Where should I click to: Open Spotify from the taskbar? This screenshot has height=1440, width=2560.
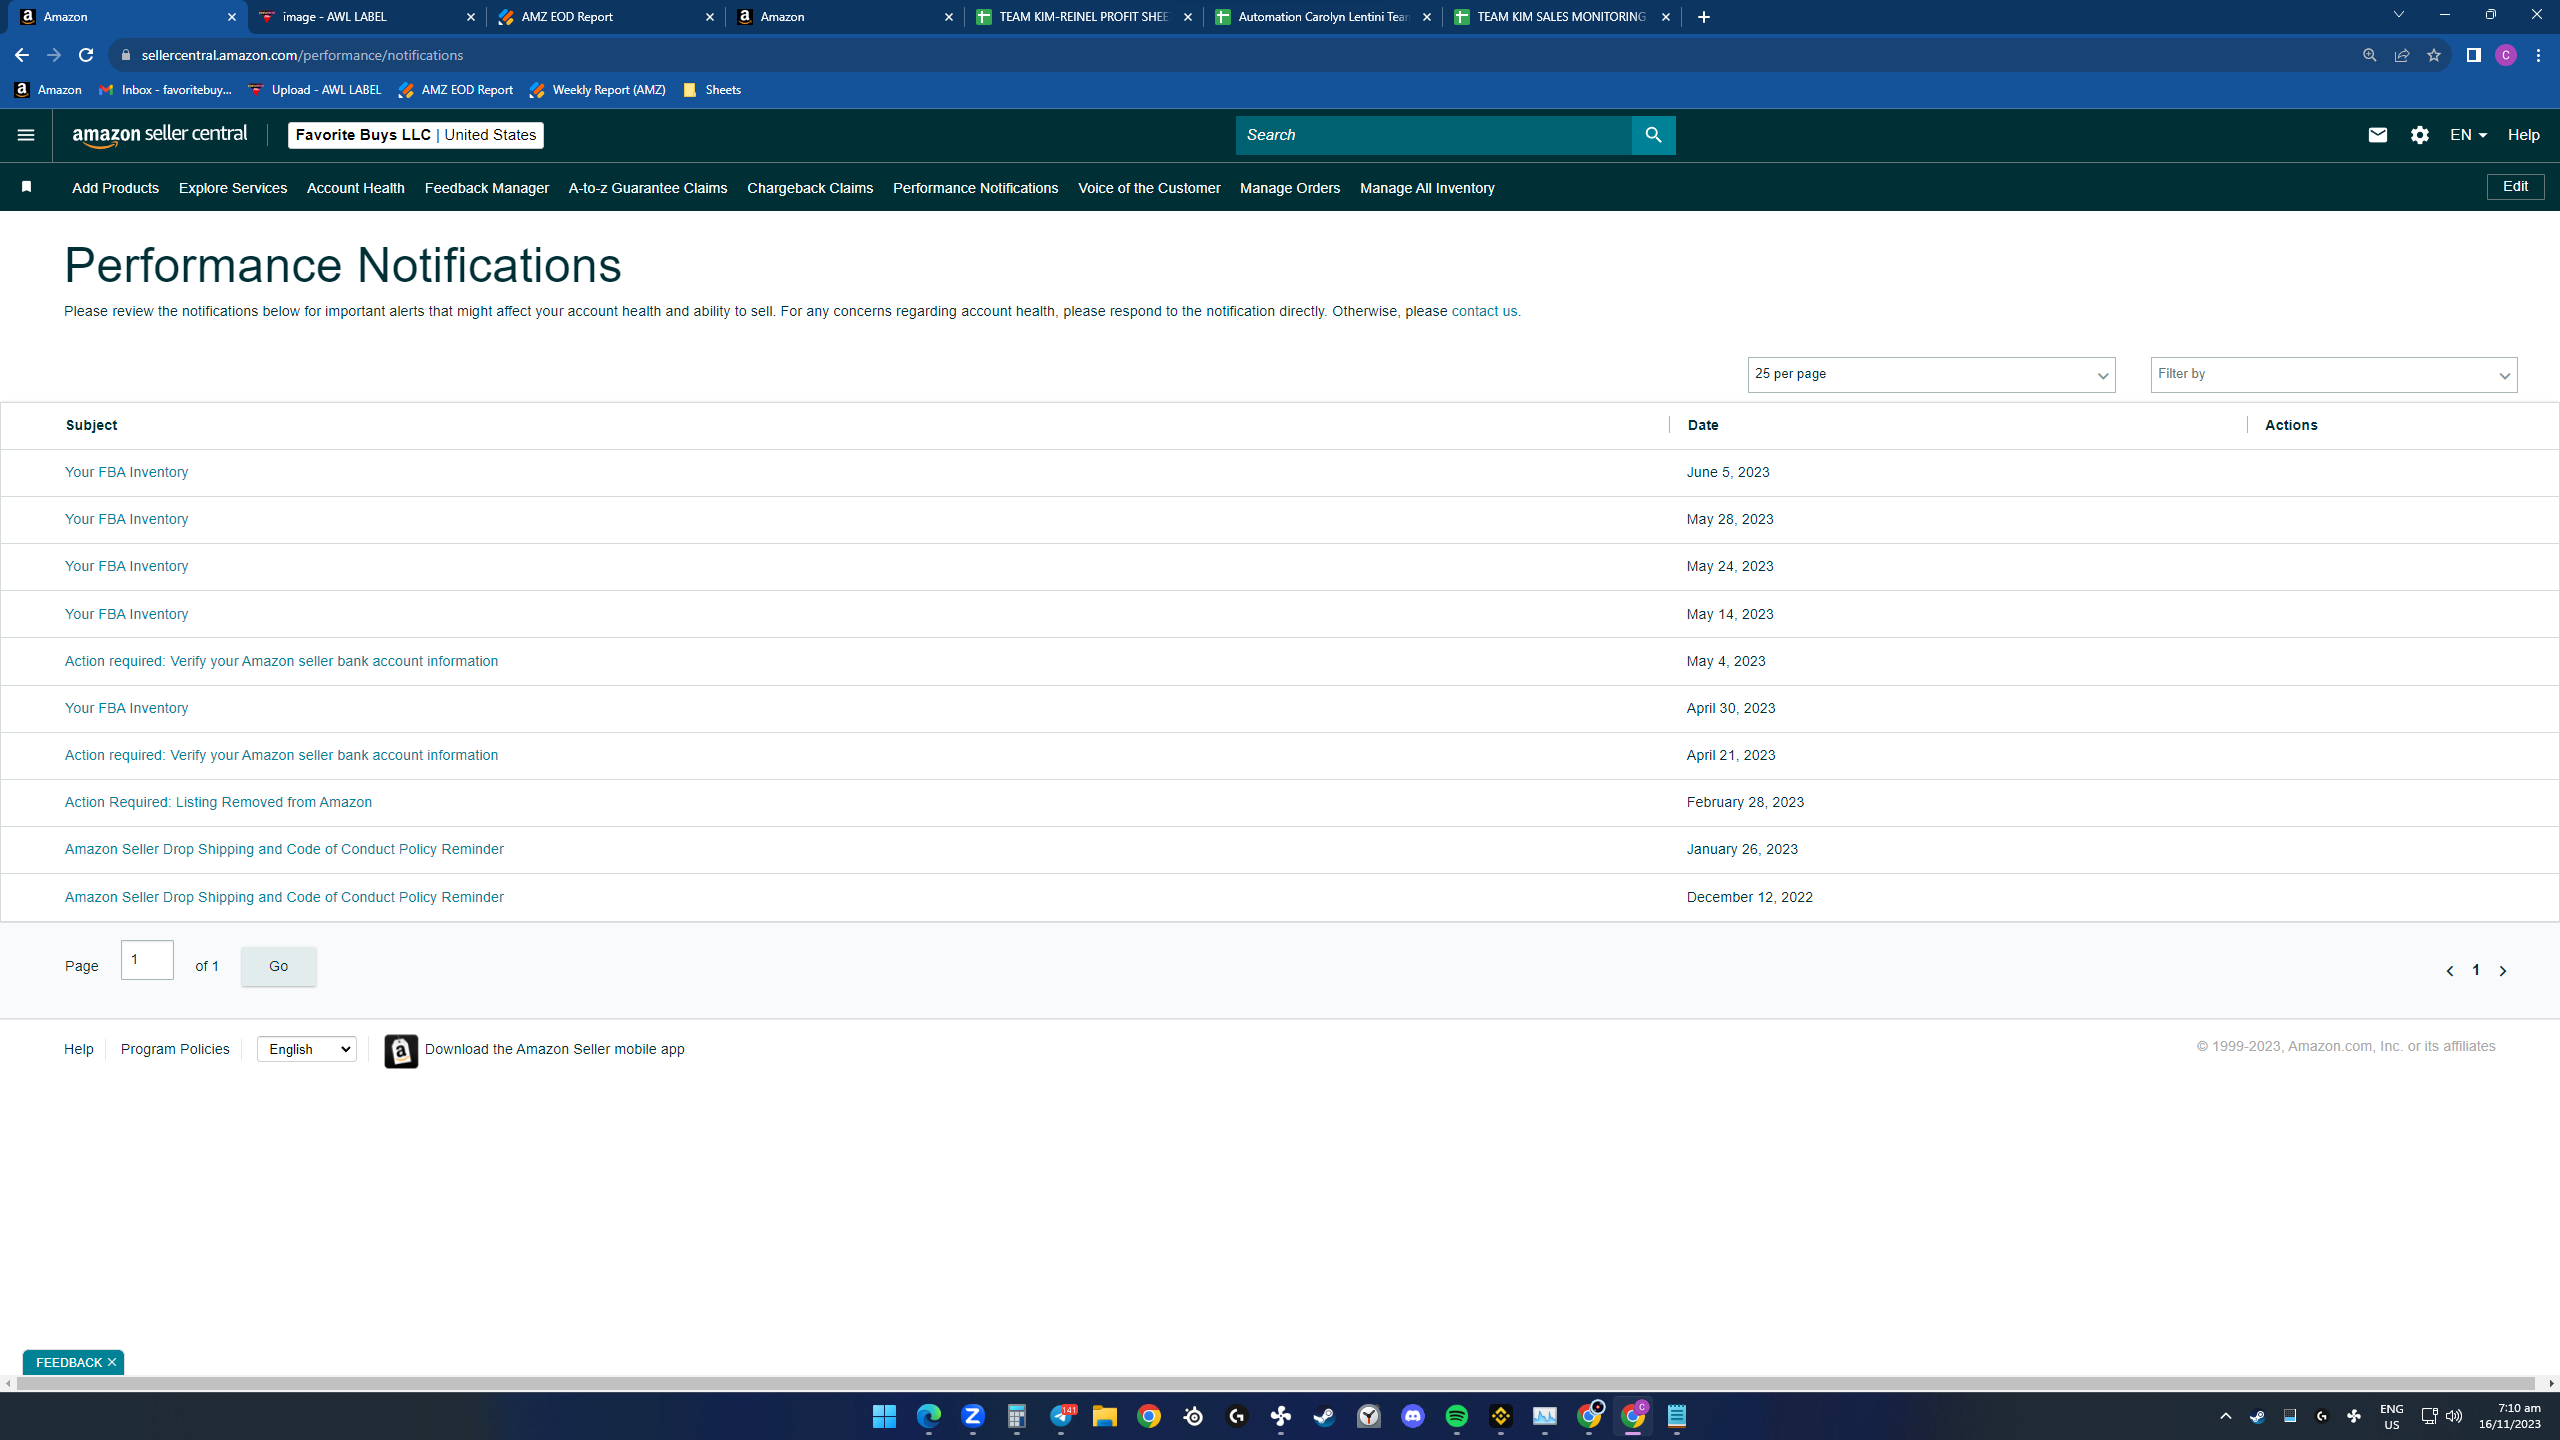click(x=1457, y=1416)
